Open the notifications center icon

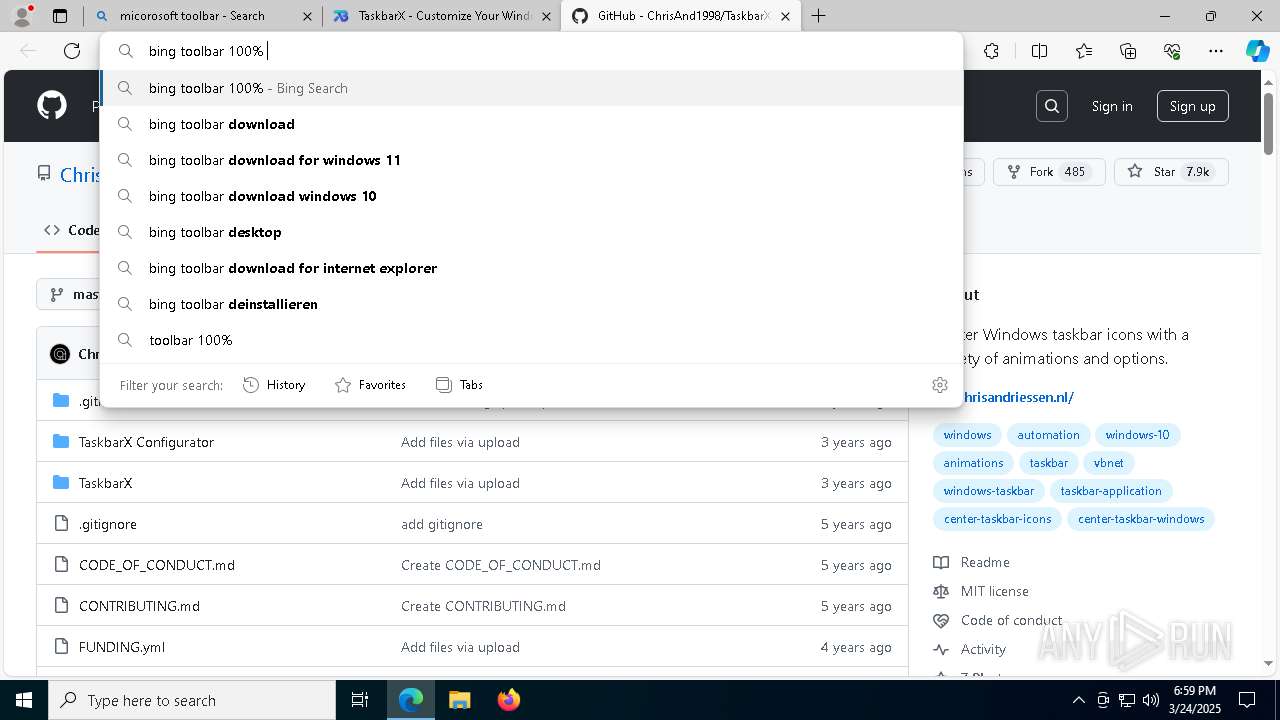1247,700
